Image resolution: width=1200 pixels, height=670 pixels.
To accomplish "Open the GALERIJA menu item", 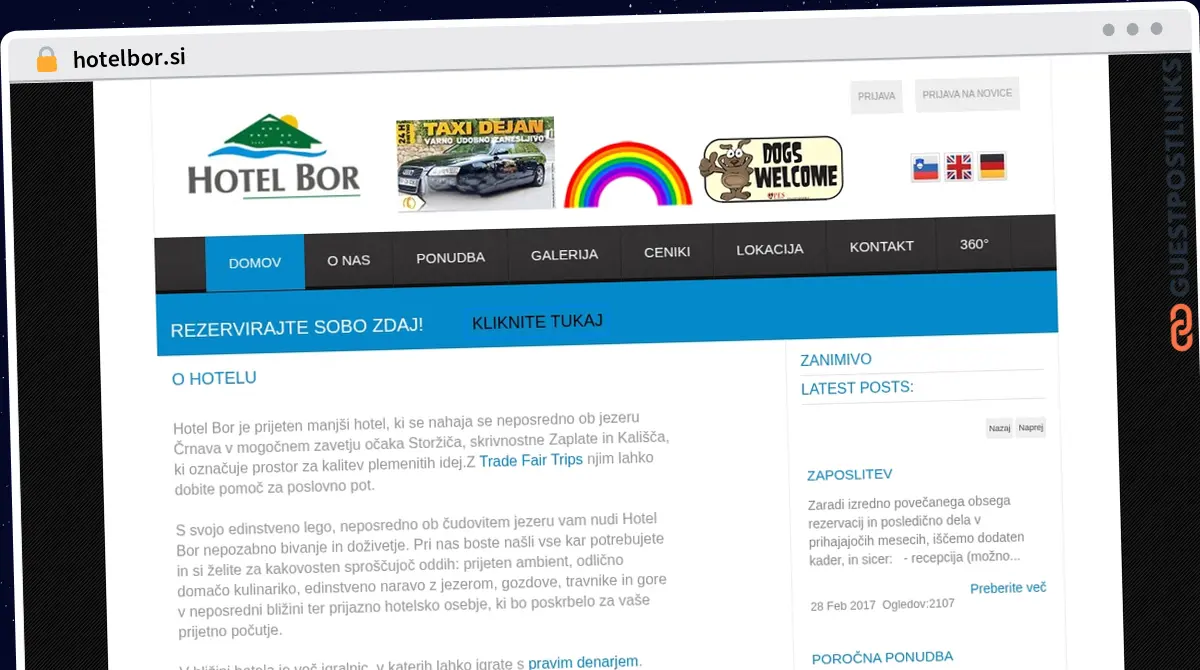I will pyautogui.click(x=564, y=255).
